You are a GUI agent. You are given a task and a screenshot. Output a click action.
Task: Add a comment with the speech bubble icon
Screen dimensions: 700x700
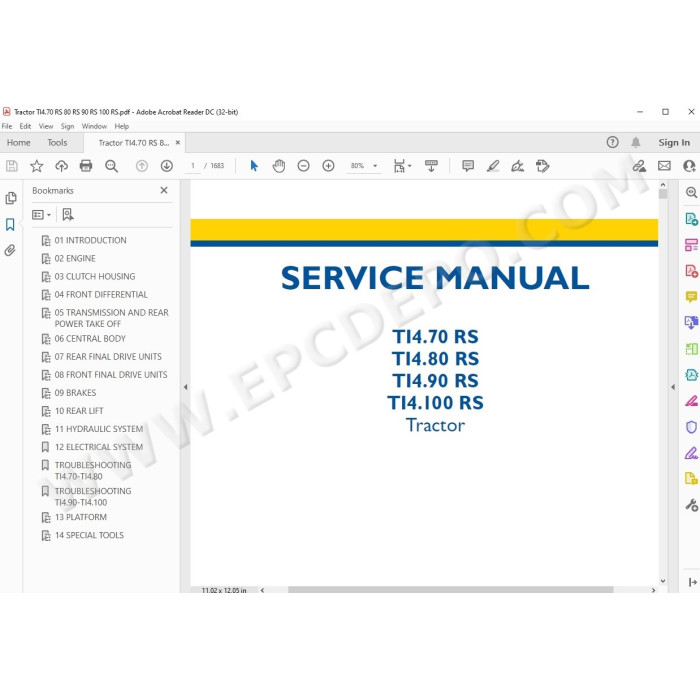(468, 166)
